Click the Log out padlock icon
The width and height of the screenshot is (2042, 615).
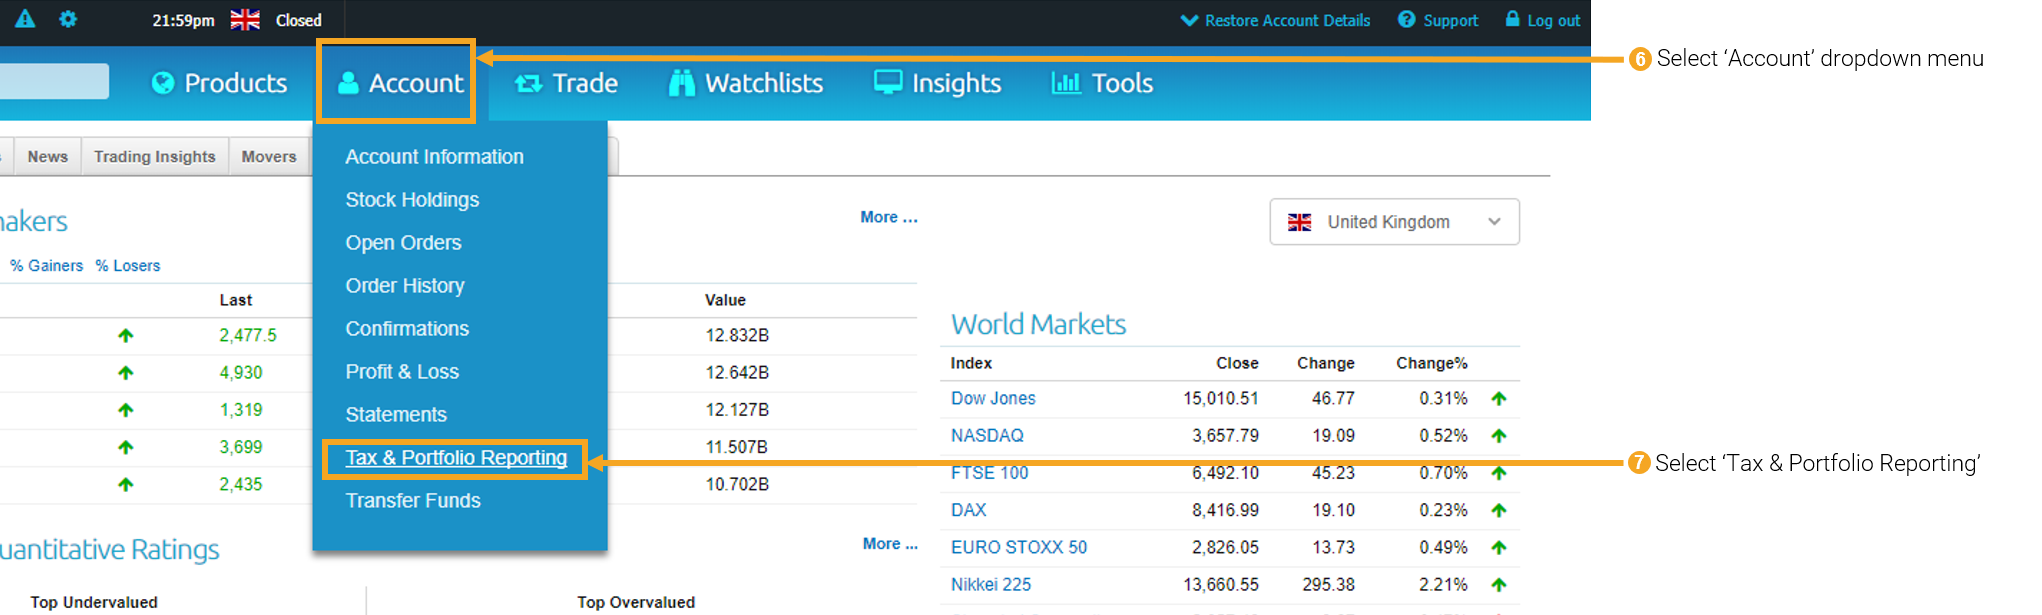pyautogui.click(x=1513, y=18)
